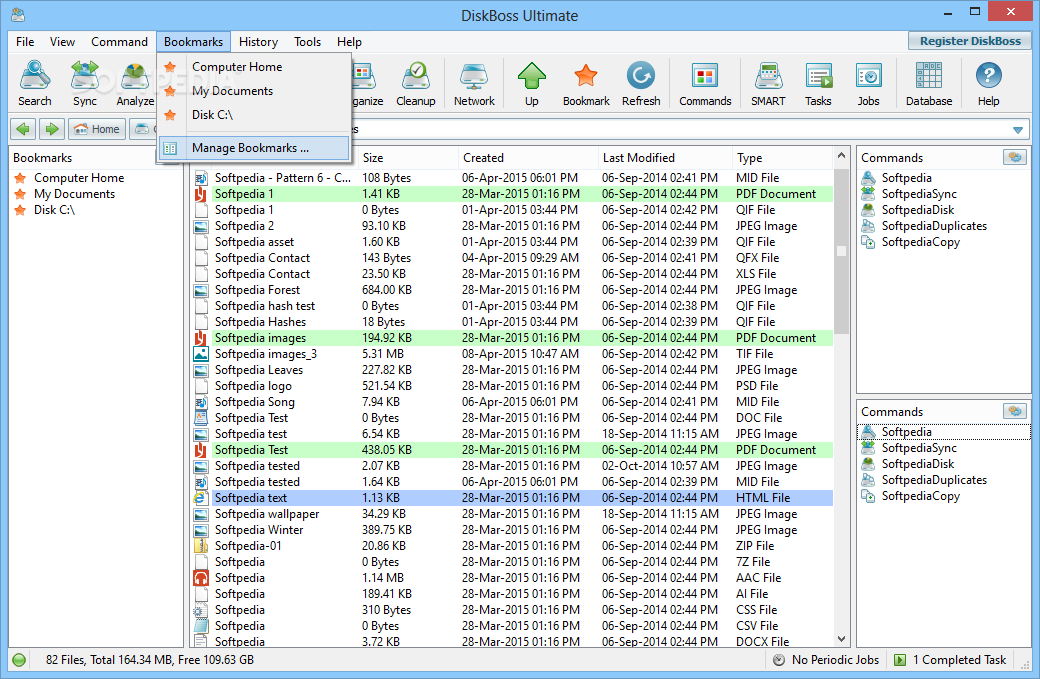Sort files by Type column
Viewport: 1040px width, 679px height.
(x=782, y=158)
